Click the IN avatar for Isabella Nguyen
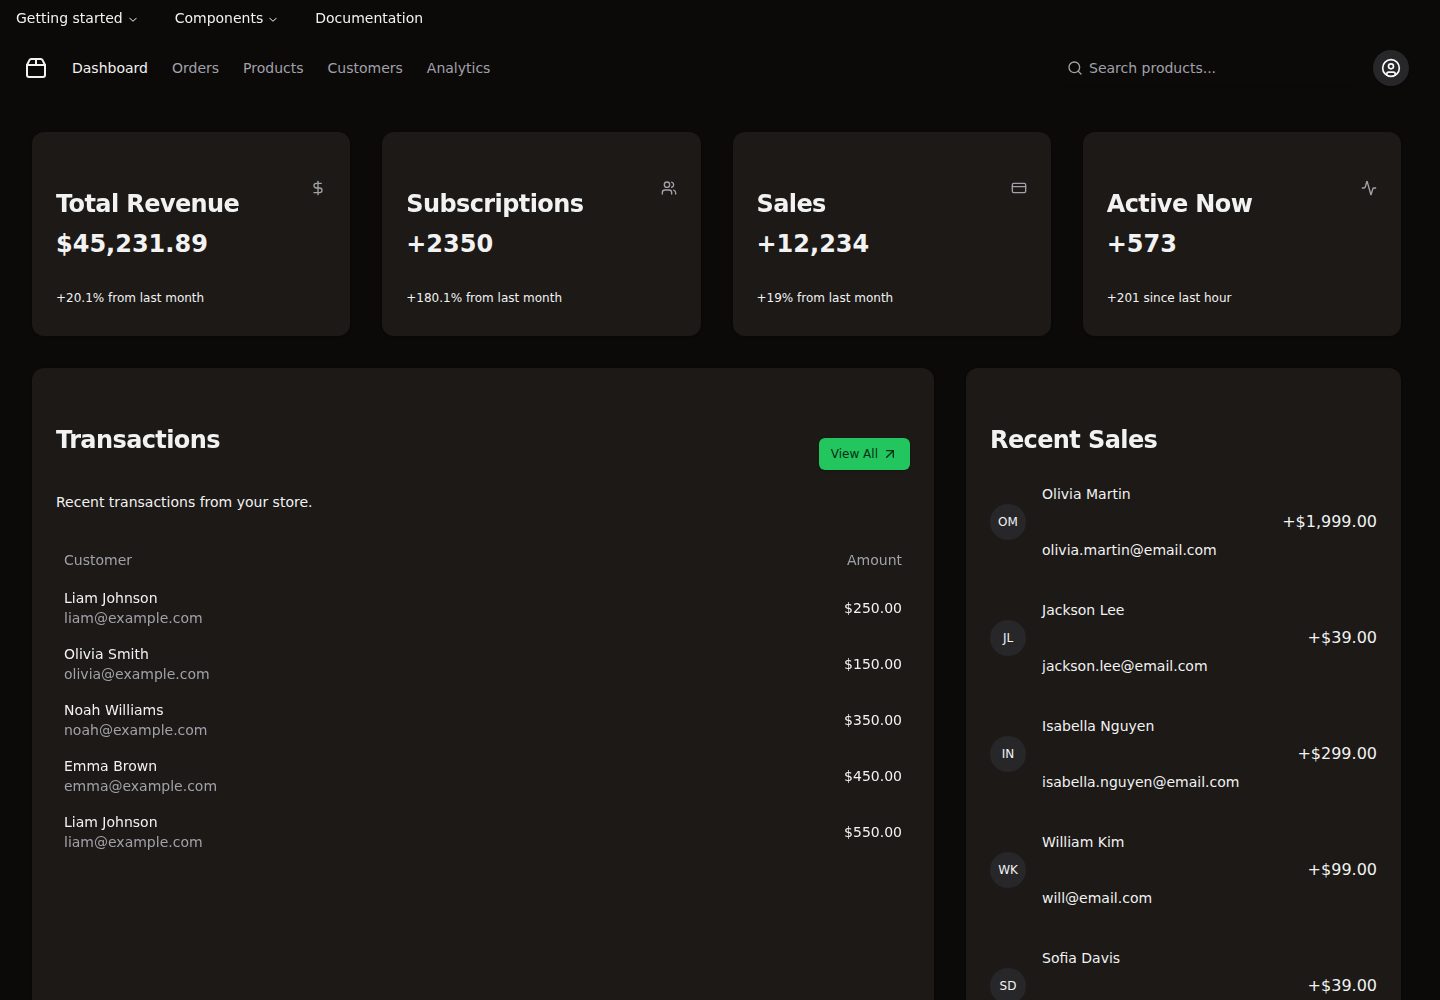This screenshot has height=1000, width=1440. coord(1008,754)
